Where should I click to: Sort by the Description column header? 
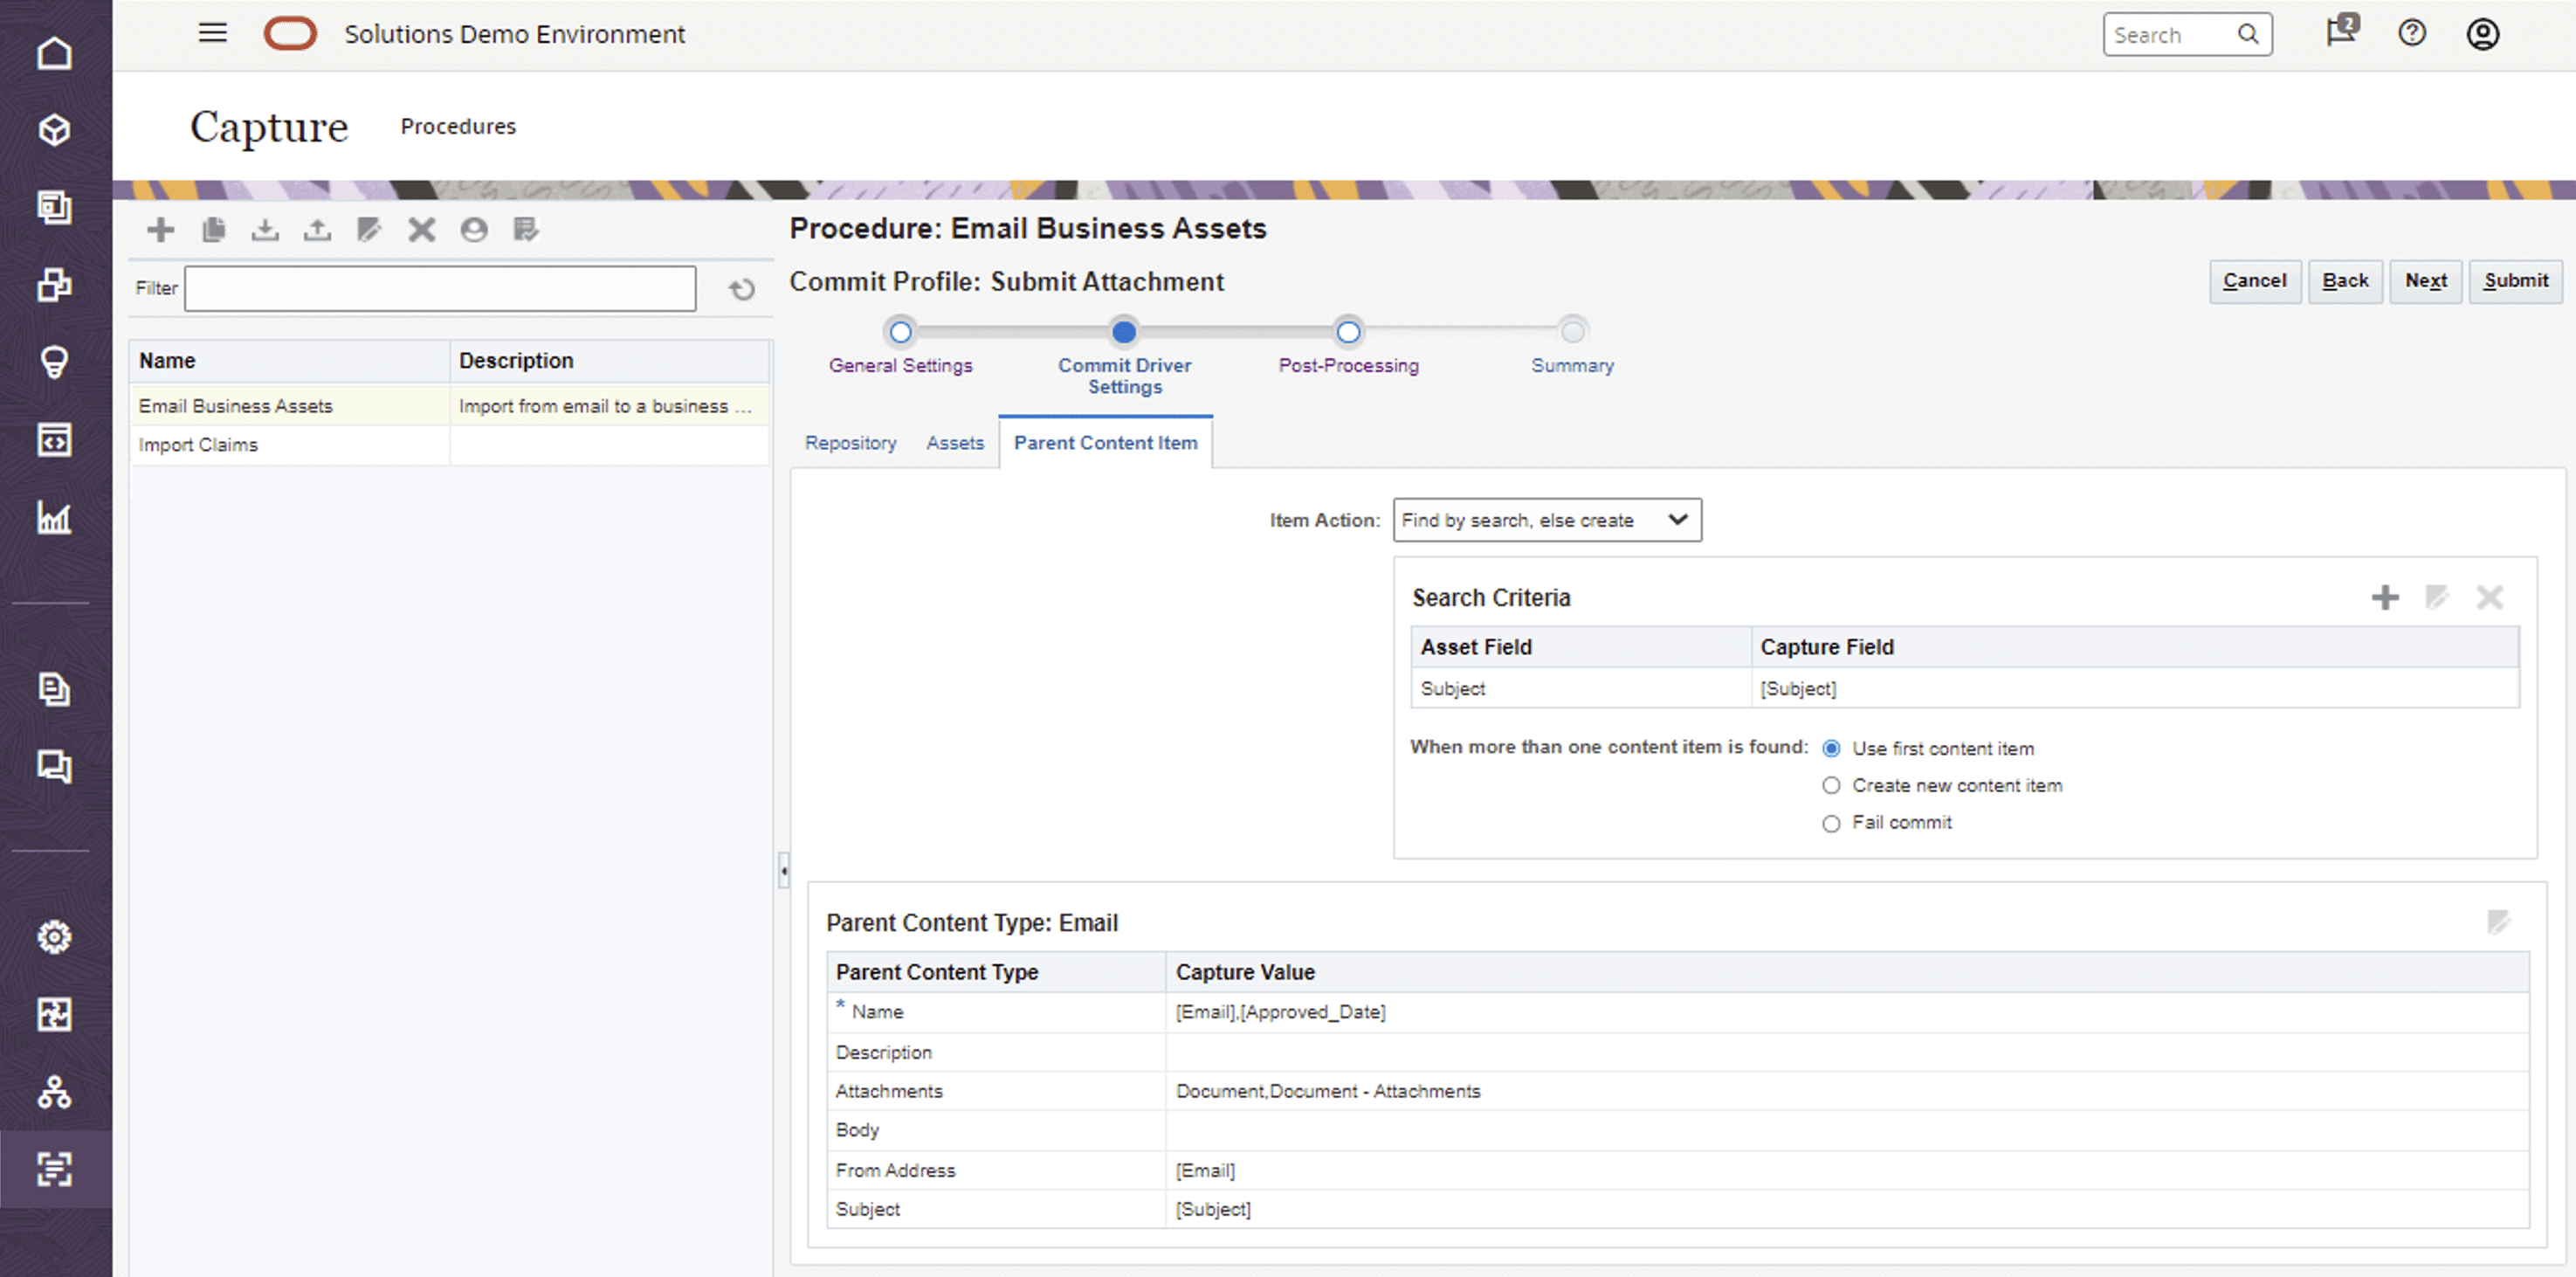coord(610,361)
